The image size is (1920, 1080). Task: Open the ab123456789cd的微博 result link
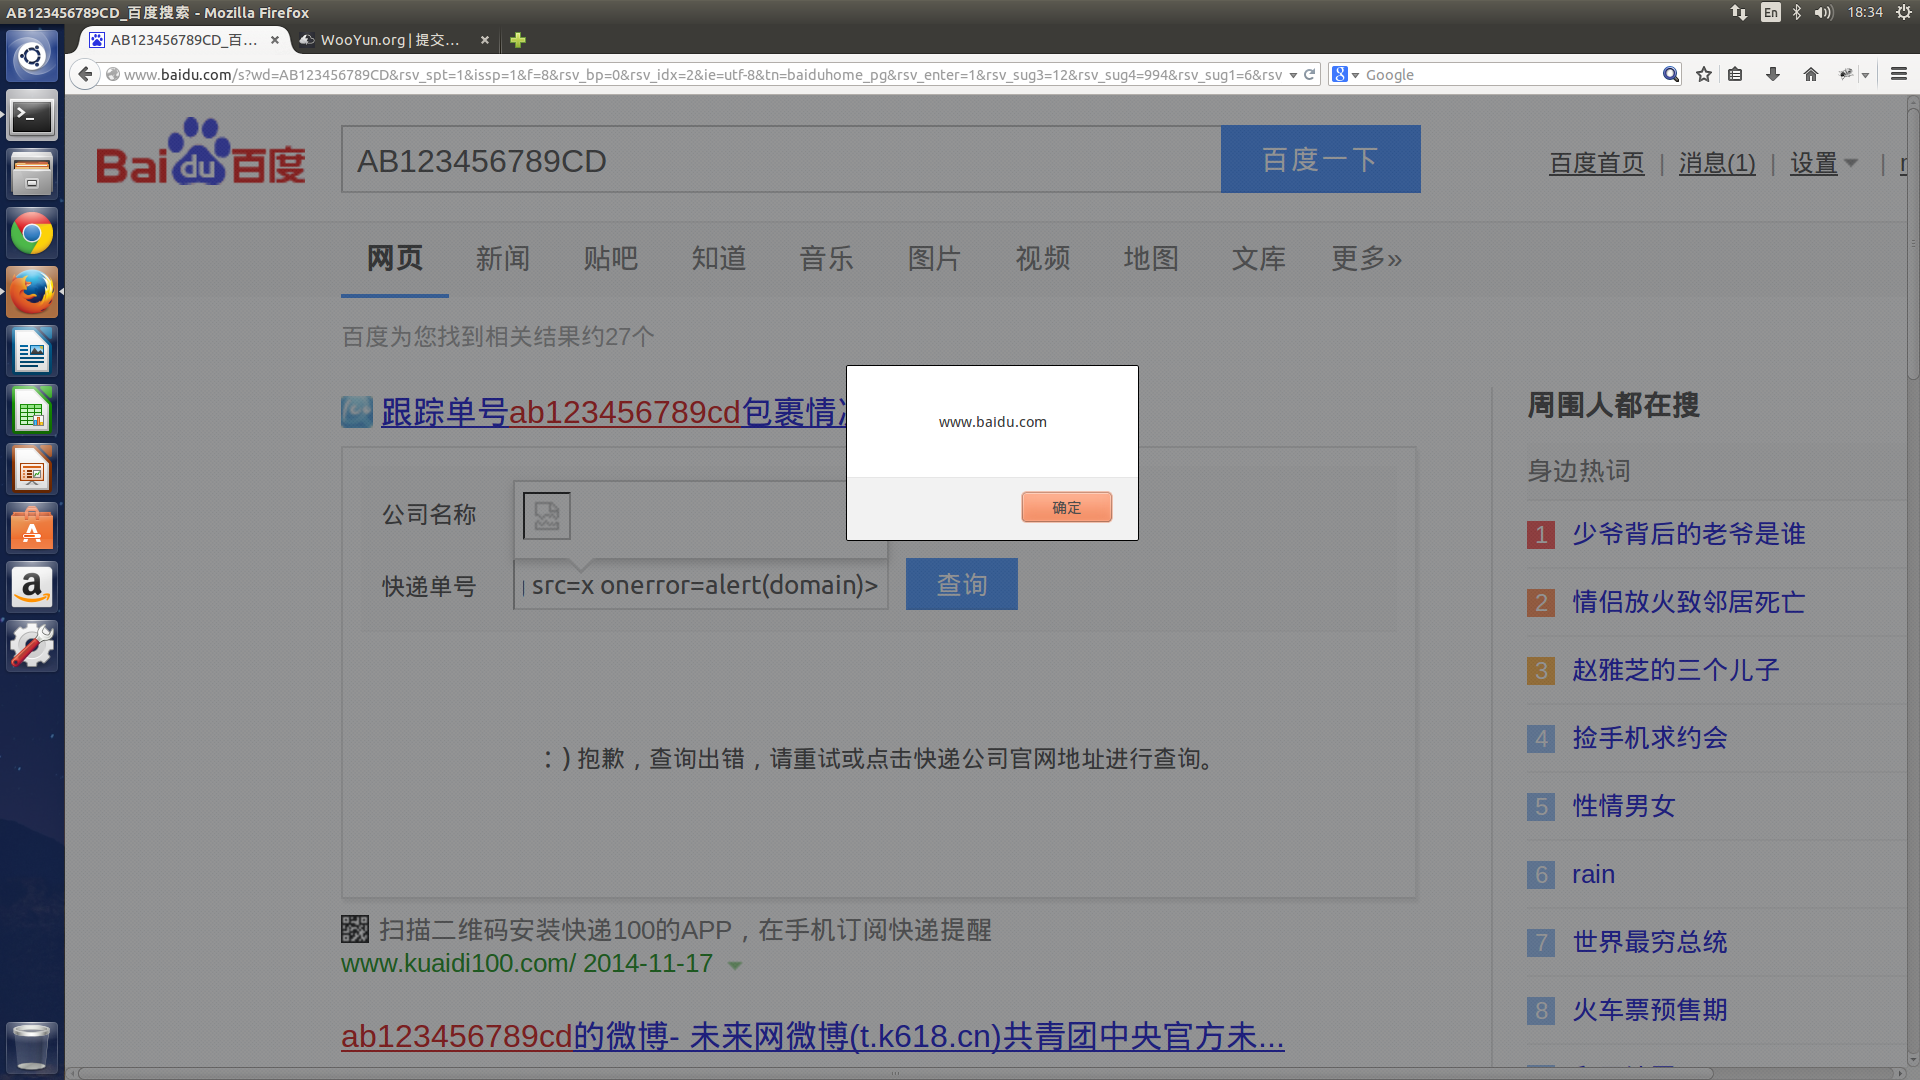tap(812, 1036)
